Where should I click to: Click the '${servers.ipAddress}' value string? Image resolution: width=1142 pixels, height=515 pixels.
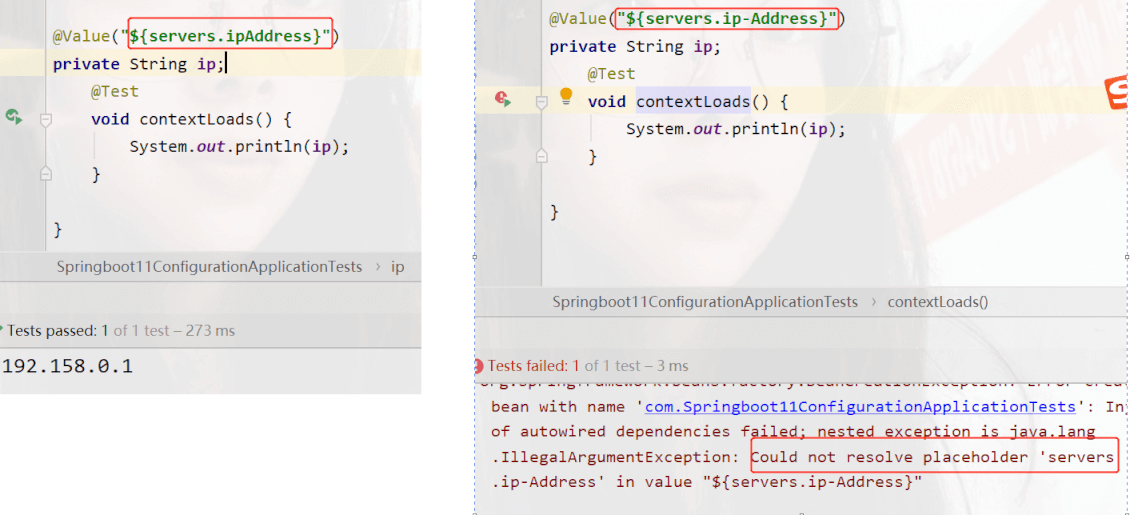pos(230,36)
